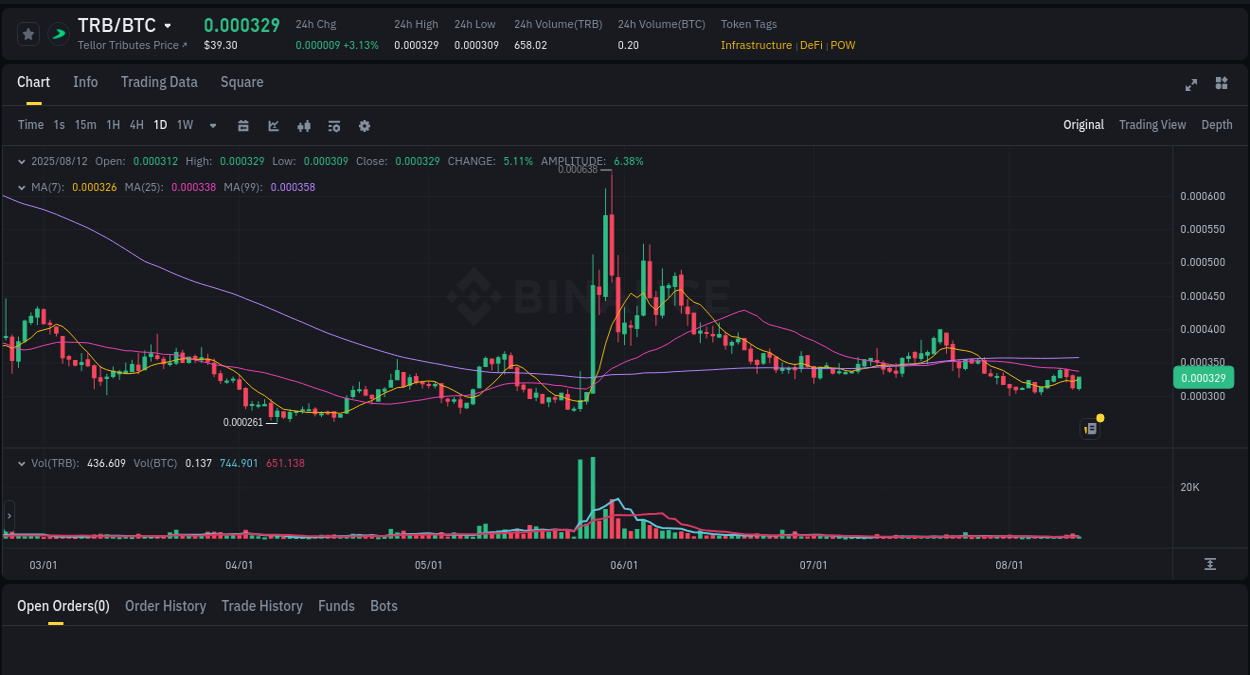
Task: Open the Order History tab
Action: point(165,606)
